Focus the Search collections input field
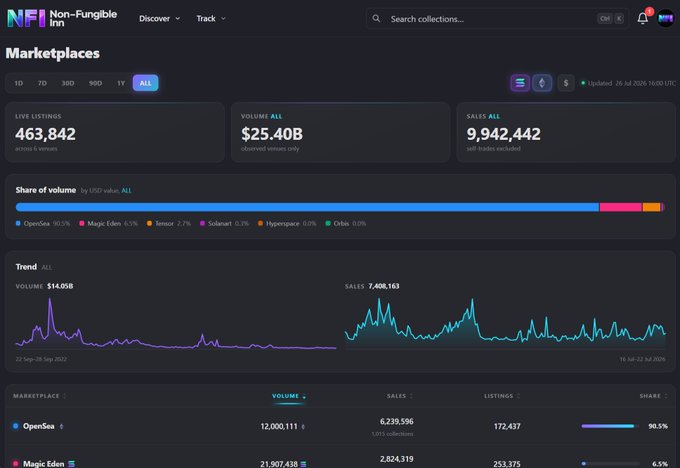This screenshot has width=680, height=468. tap(497, 19)
